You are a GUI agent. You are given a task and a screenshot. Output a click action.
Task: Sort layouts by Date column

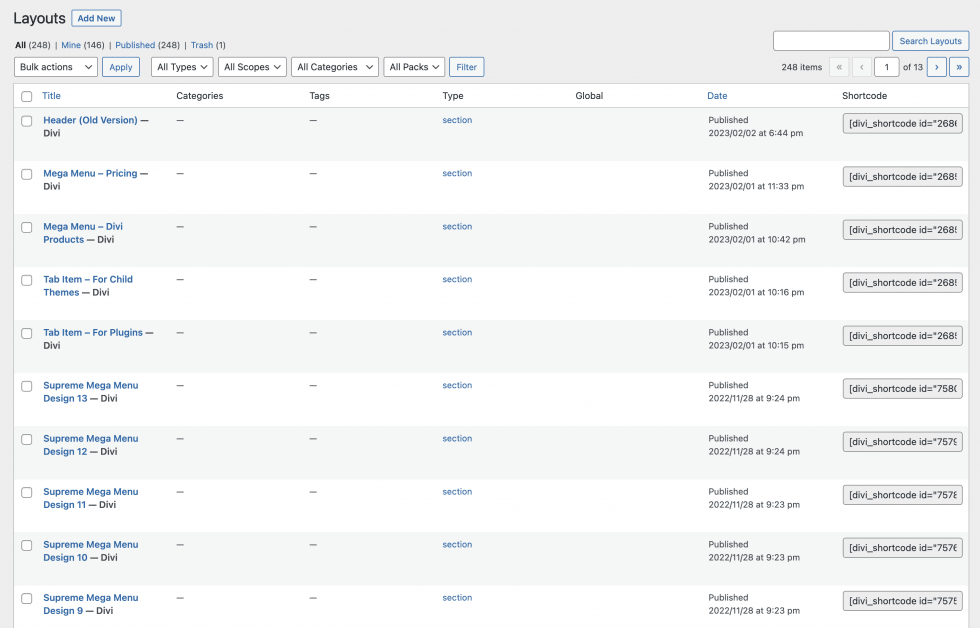click(x=716, y=96)
